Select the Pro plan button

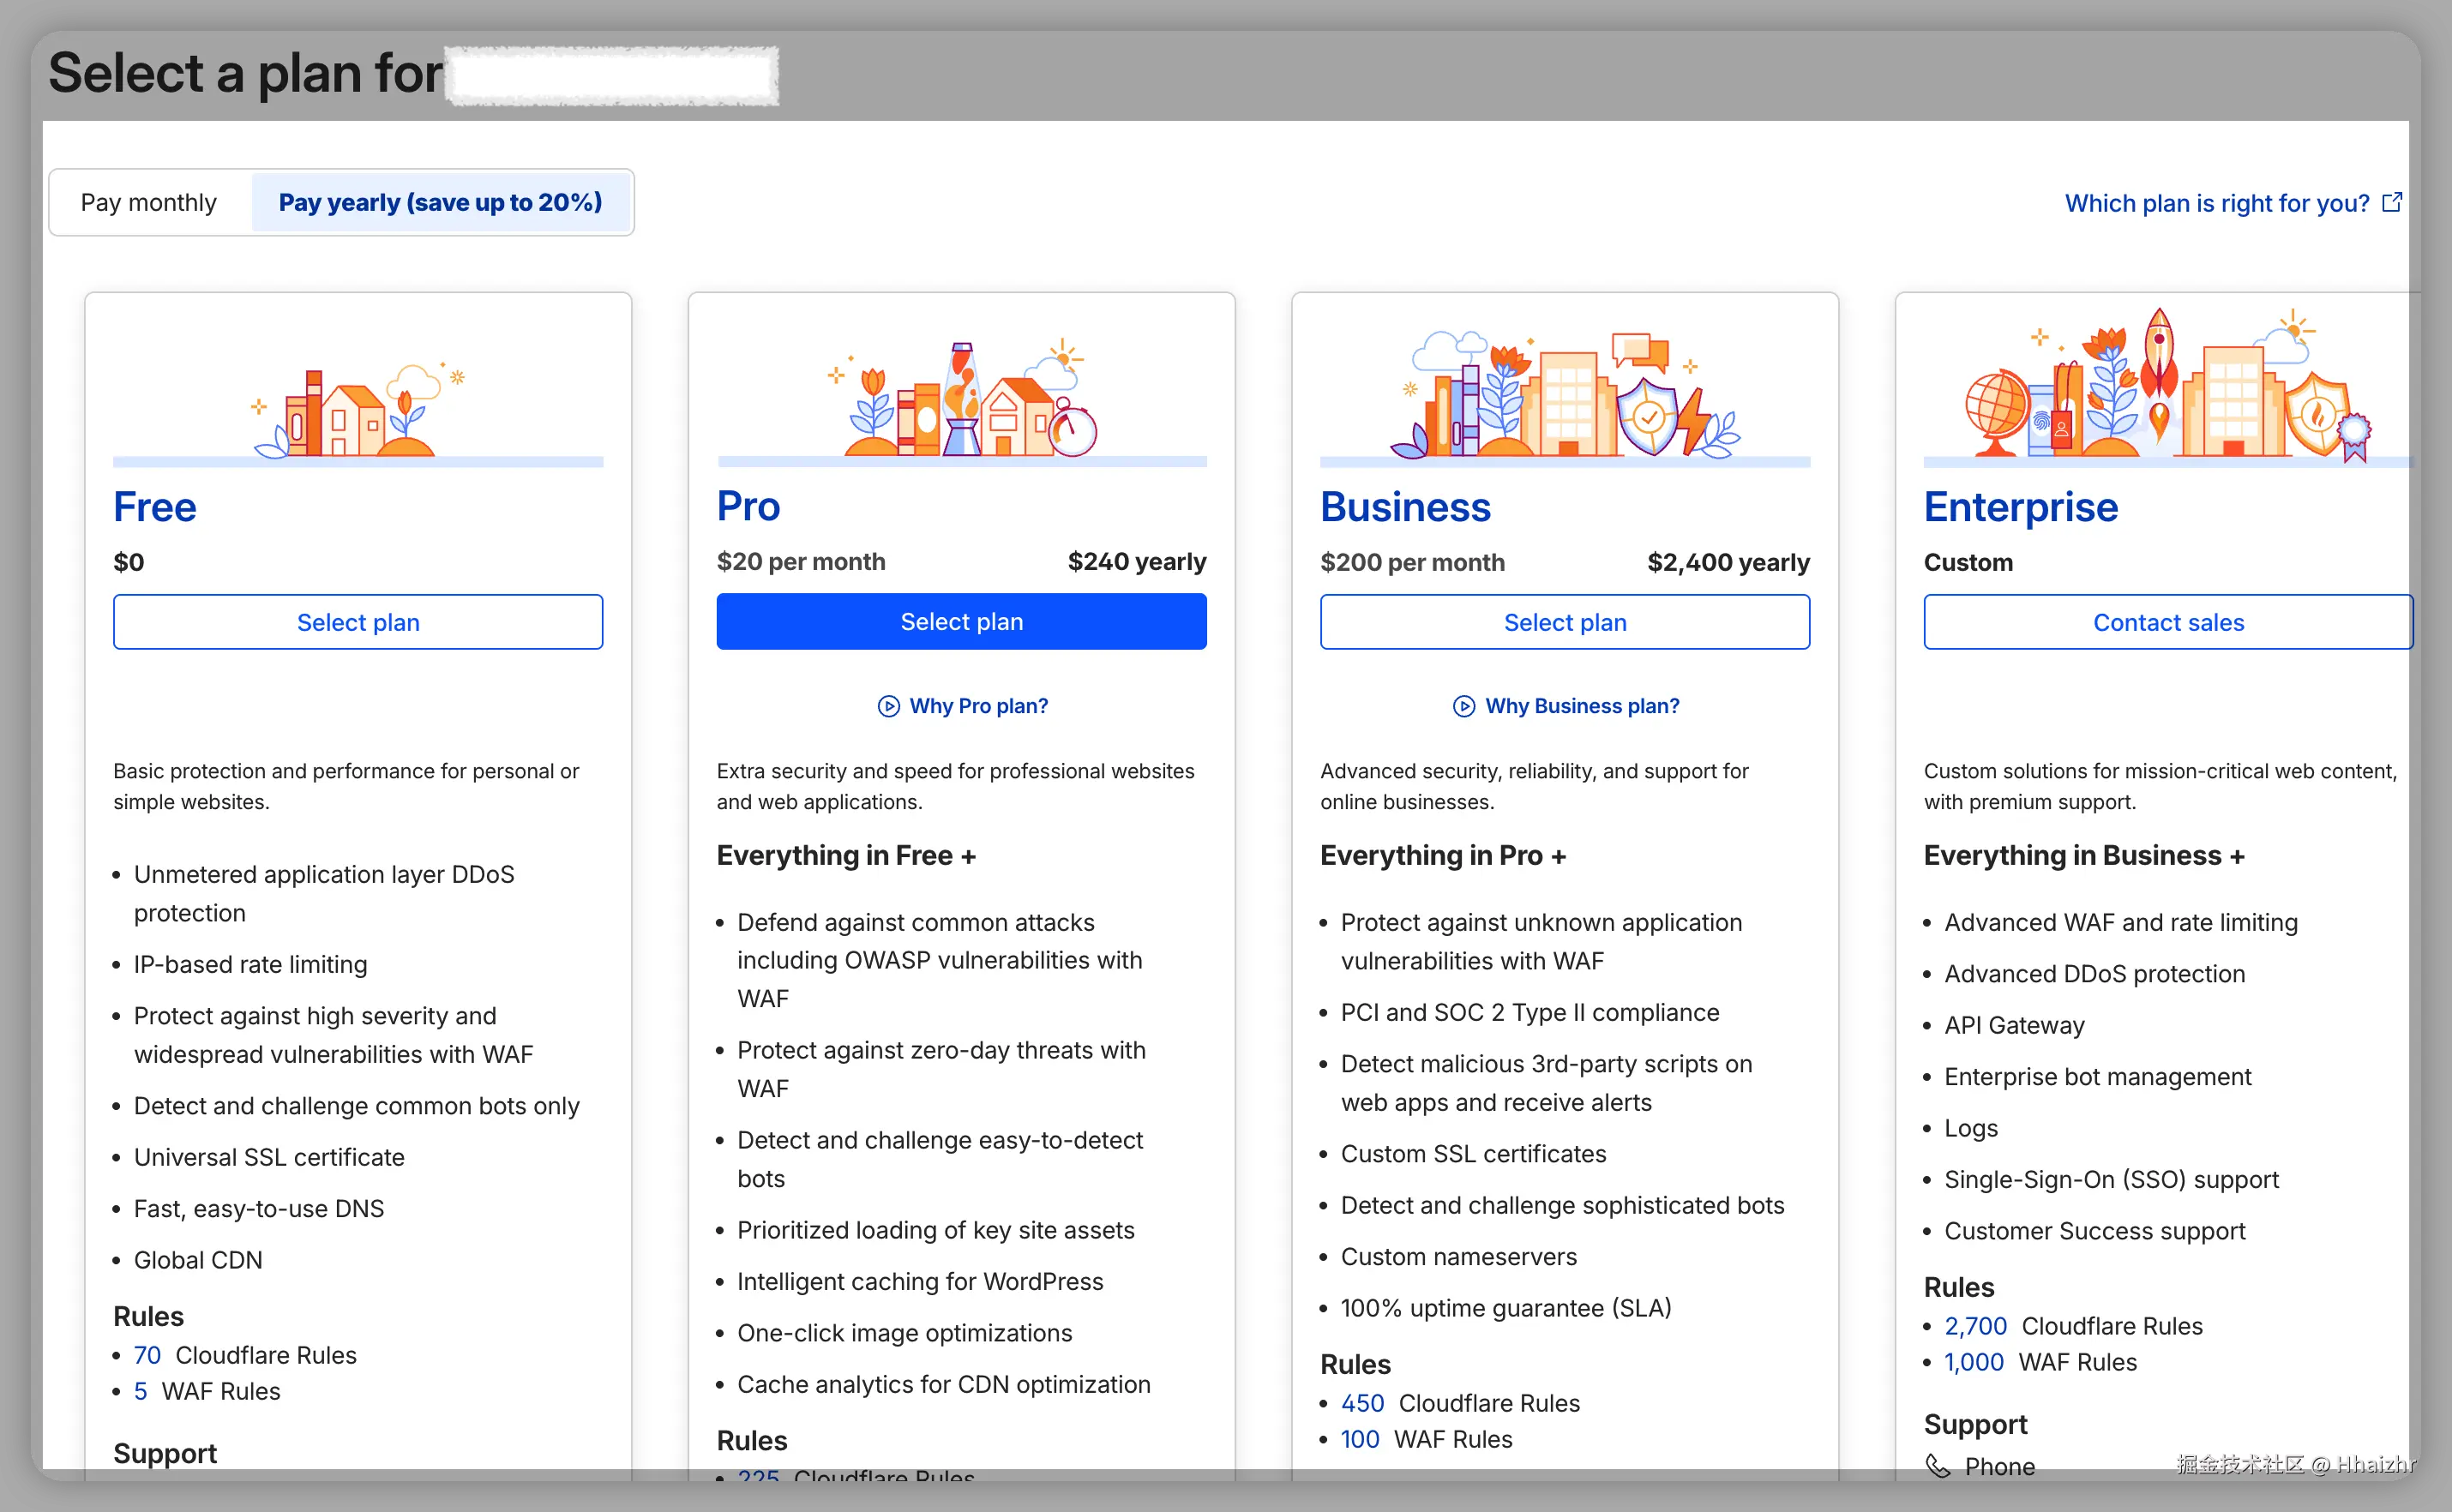tap(961, 622)
